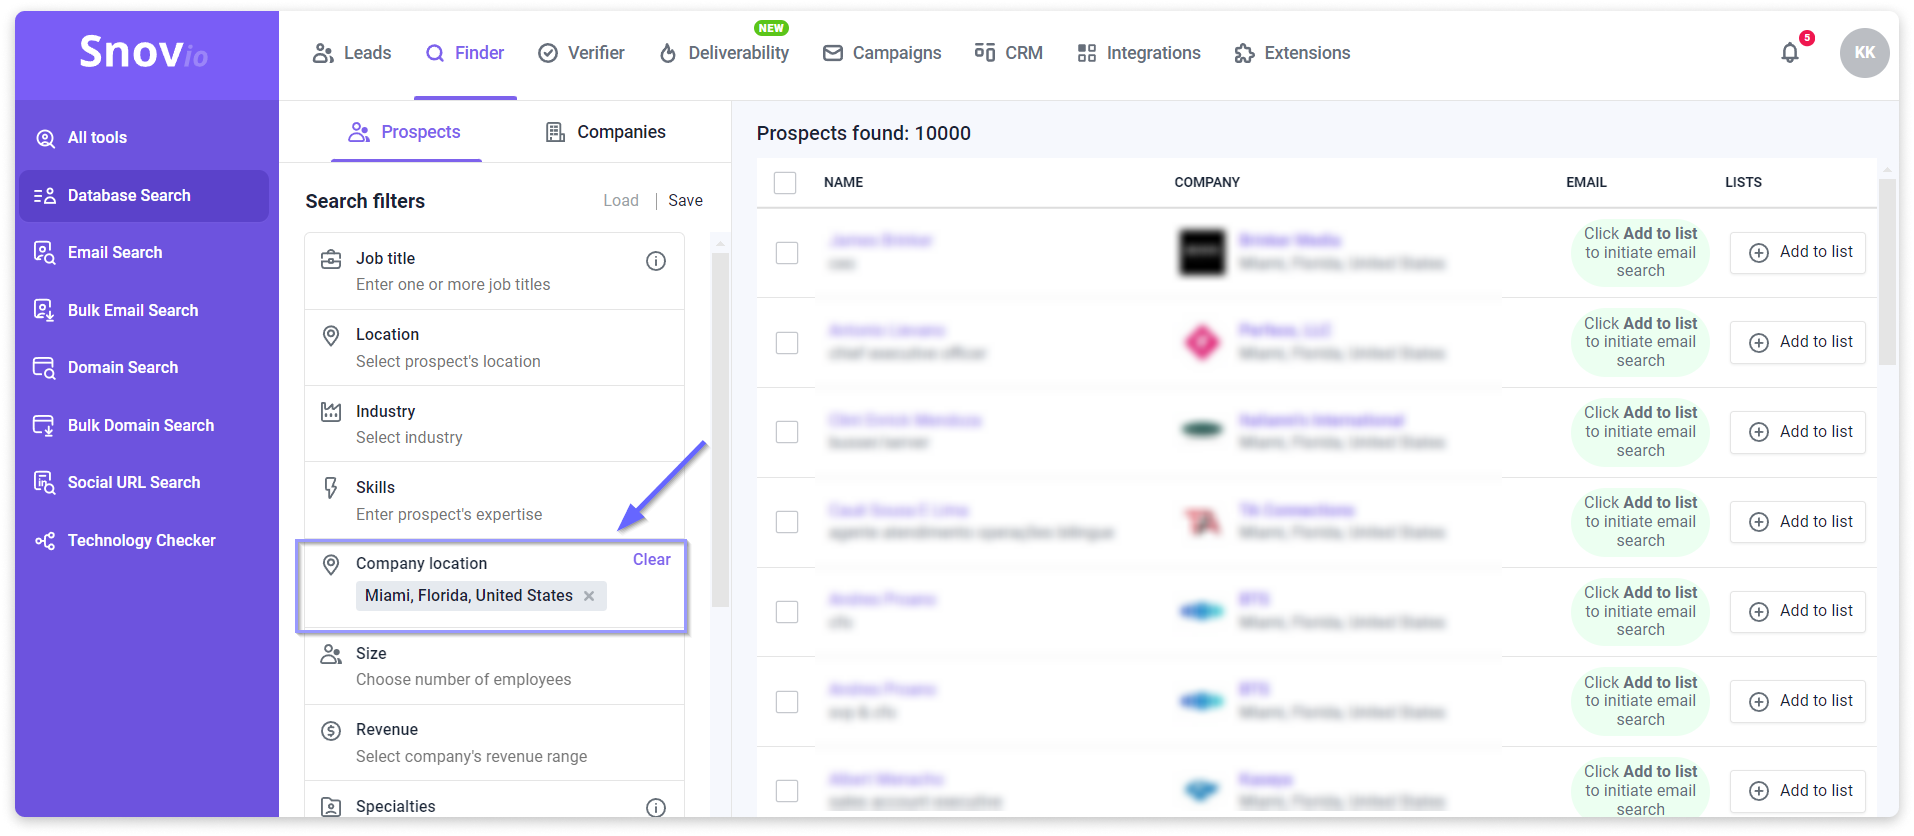Check the first prospect row checkbox
This screenshot has height=836, width=1914.
pos(787,253)
